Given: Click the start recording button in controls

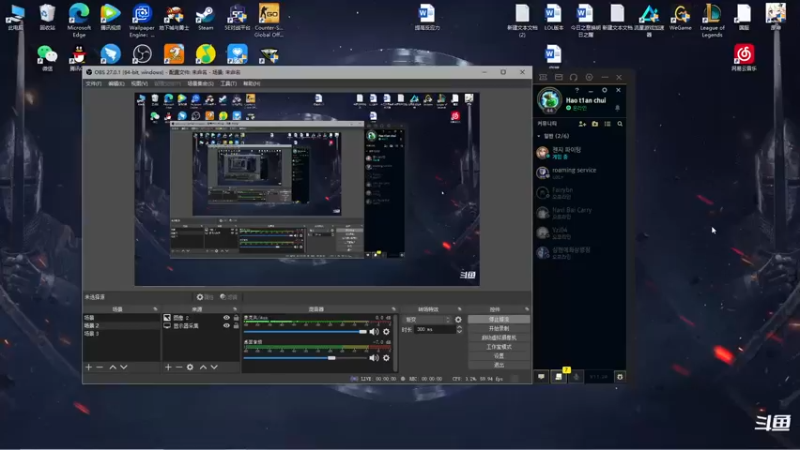Looking at the screenshot, I should pos(498,329).
